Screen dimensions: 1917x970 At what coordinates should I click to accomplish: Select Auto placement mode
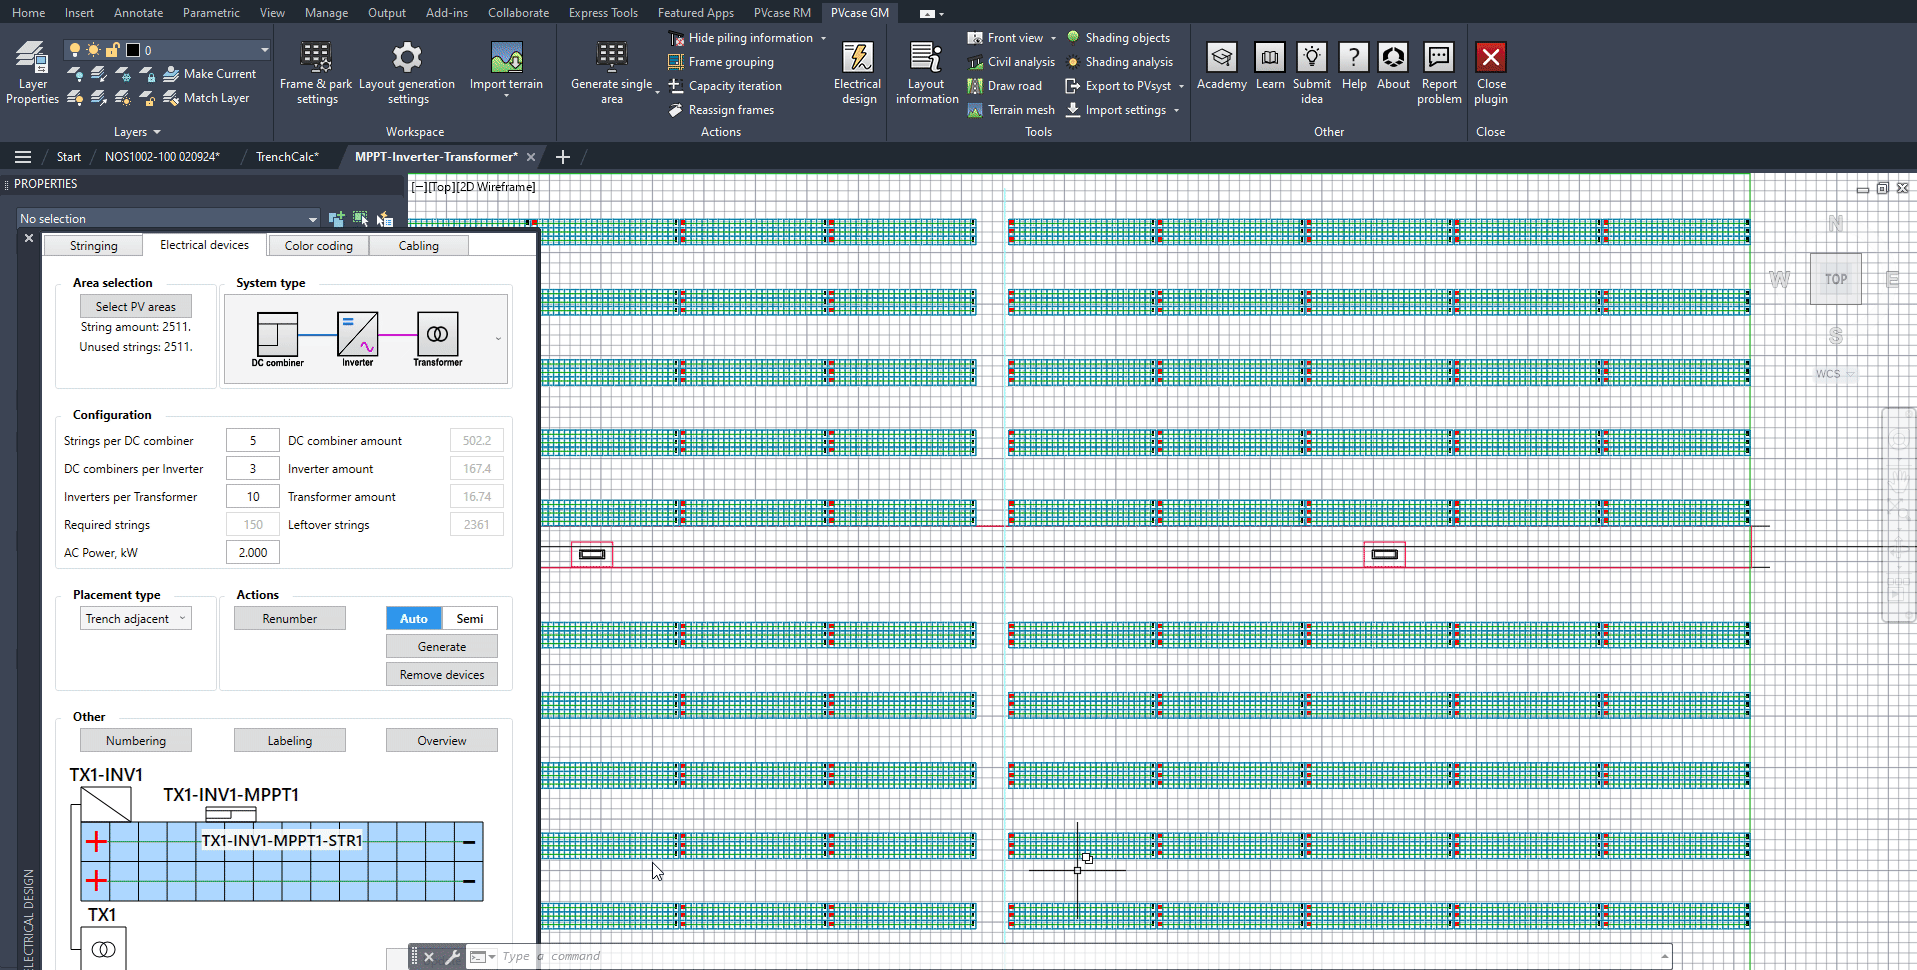point(414,619)
